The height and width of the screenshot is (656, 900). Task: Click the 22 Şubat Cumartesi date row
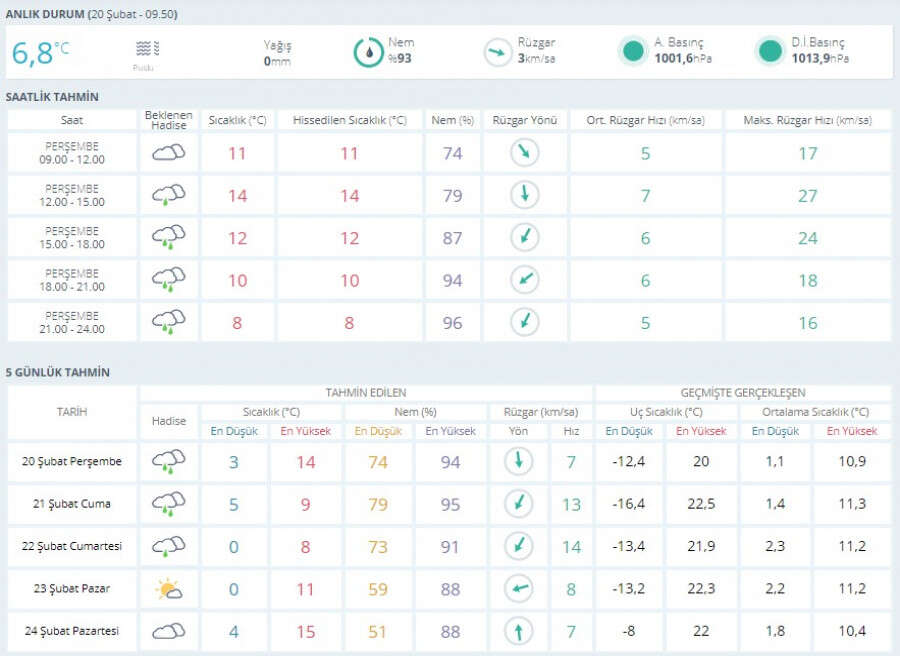point(72,546)
